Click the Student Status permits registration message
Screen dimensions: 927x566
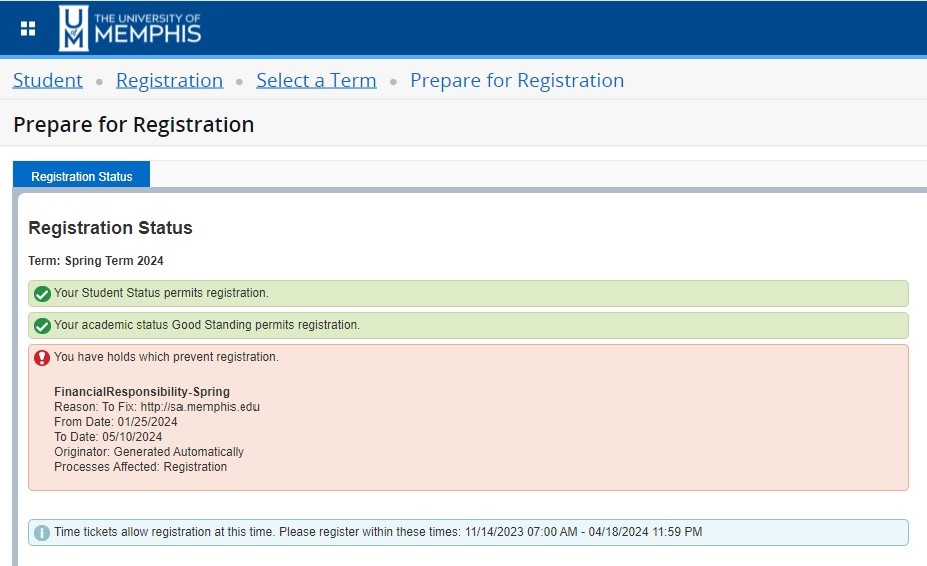(x=161, y=293)
